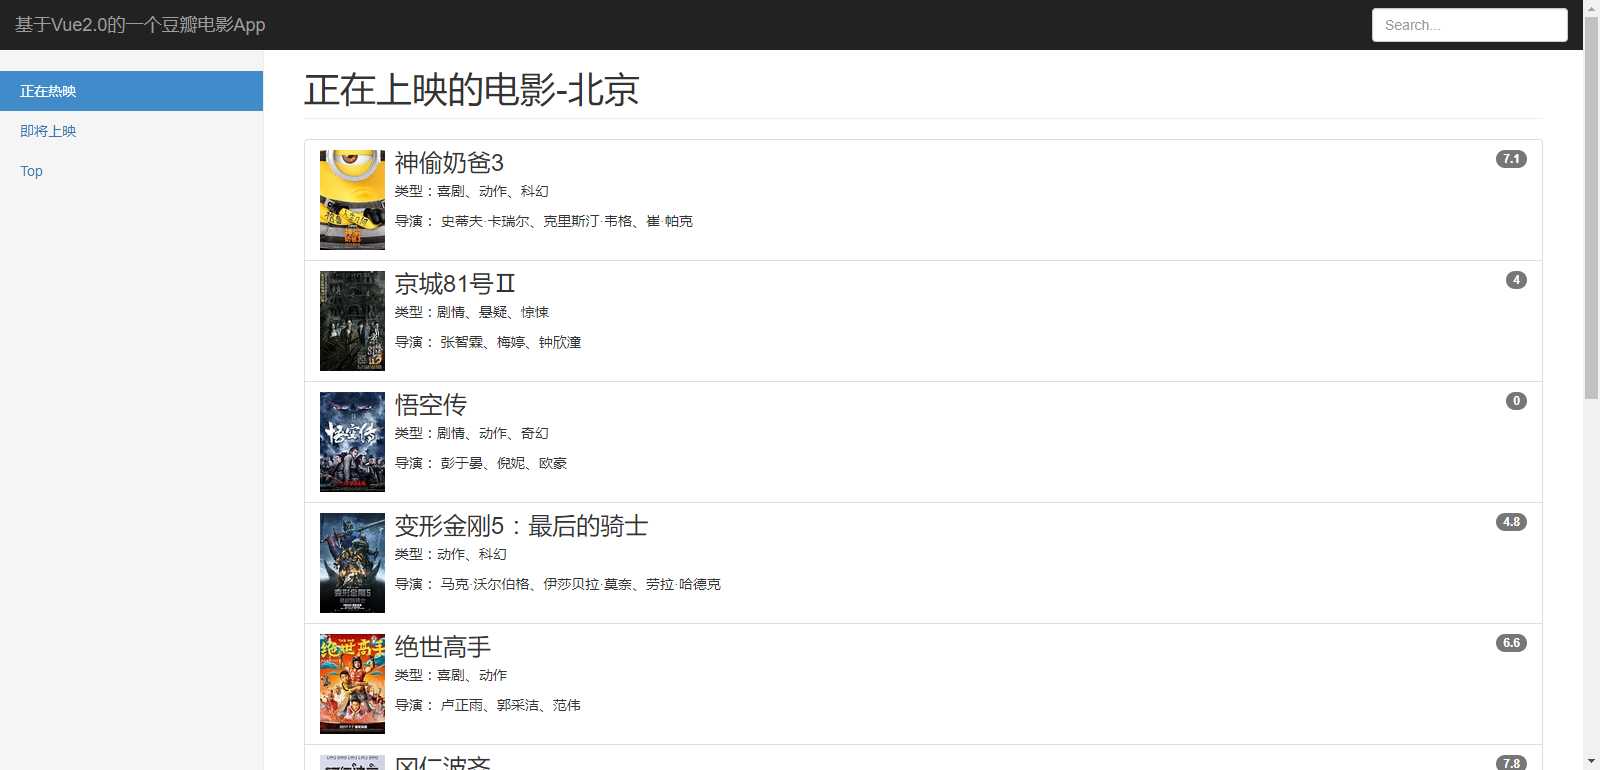
Task: Click the 7.1 rating badge
Action: tap(1511, 159)
